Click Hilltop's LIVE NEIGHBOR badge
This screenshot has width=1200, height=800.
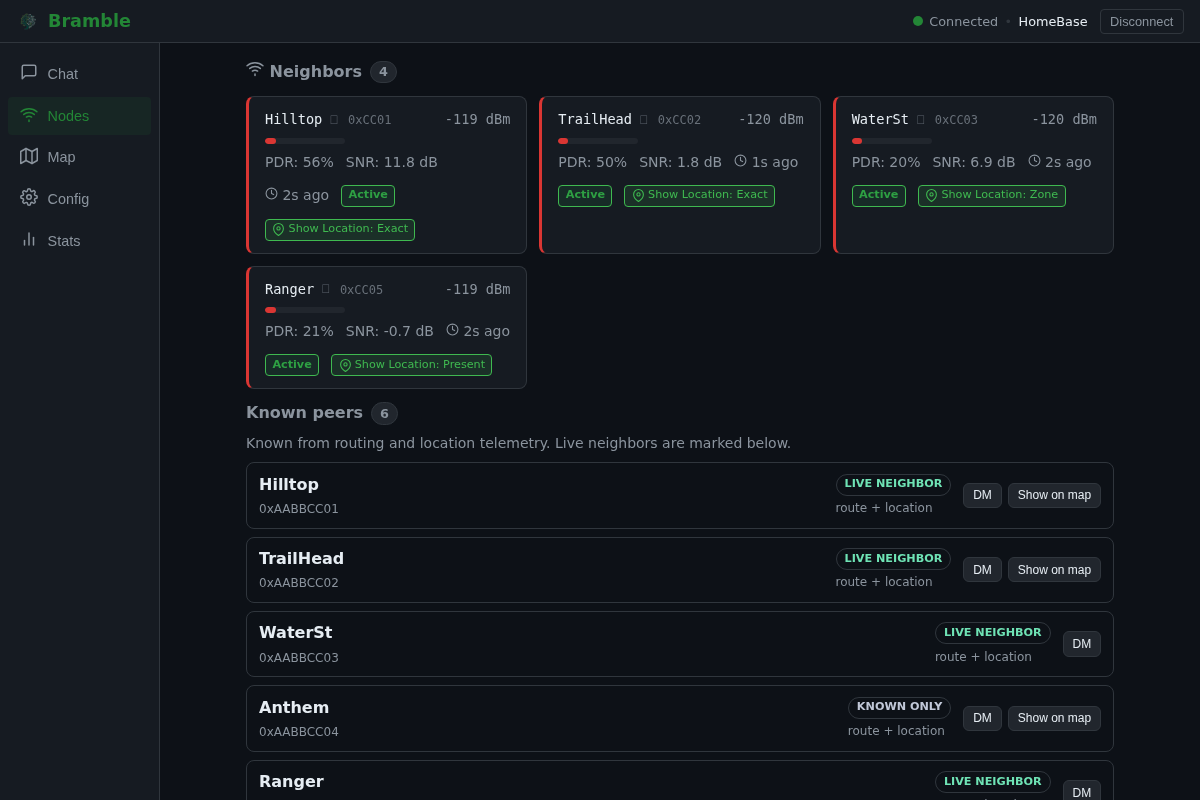(x=893, y=484)
